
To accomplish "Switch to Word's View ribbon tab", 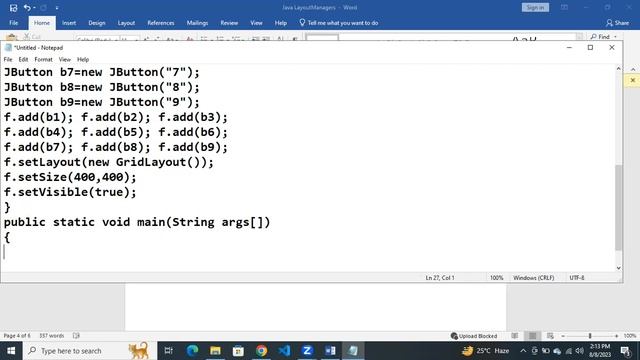I will pos(256,23).
